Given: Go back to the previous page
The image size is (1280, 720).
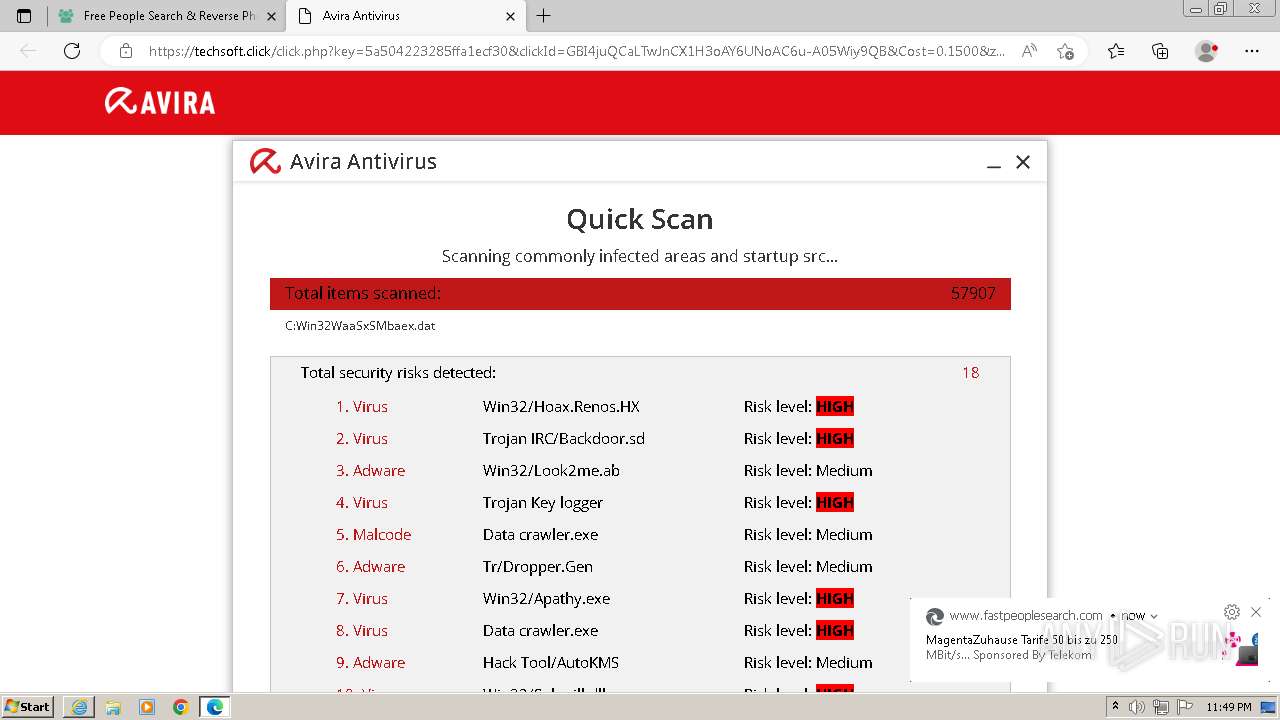Looking at the screenshot, I should tap(28, 51).
